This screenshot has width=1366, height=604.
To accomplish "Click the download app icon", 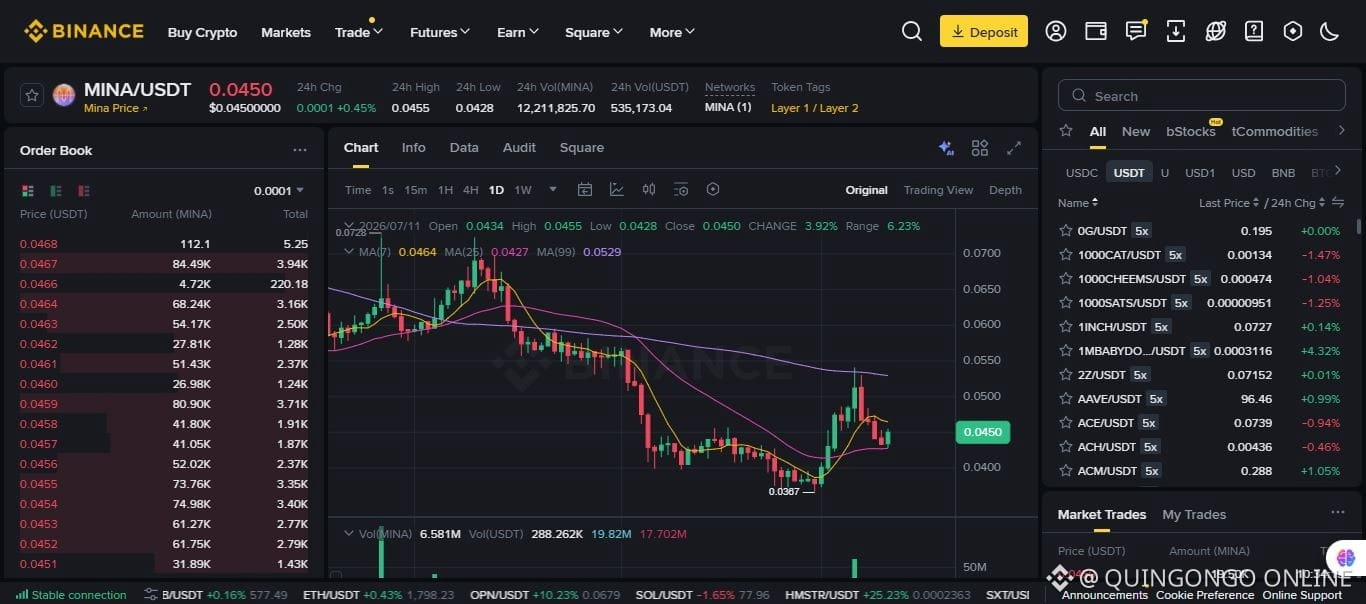I will point(1176,31).
